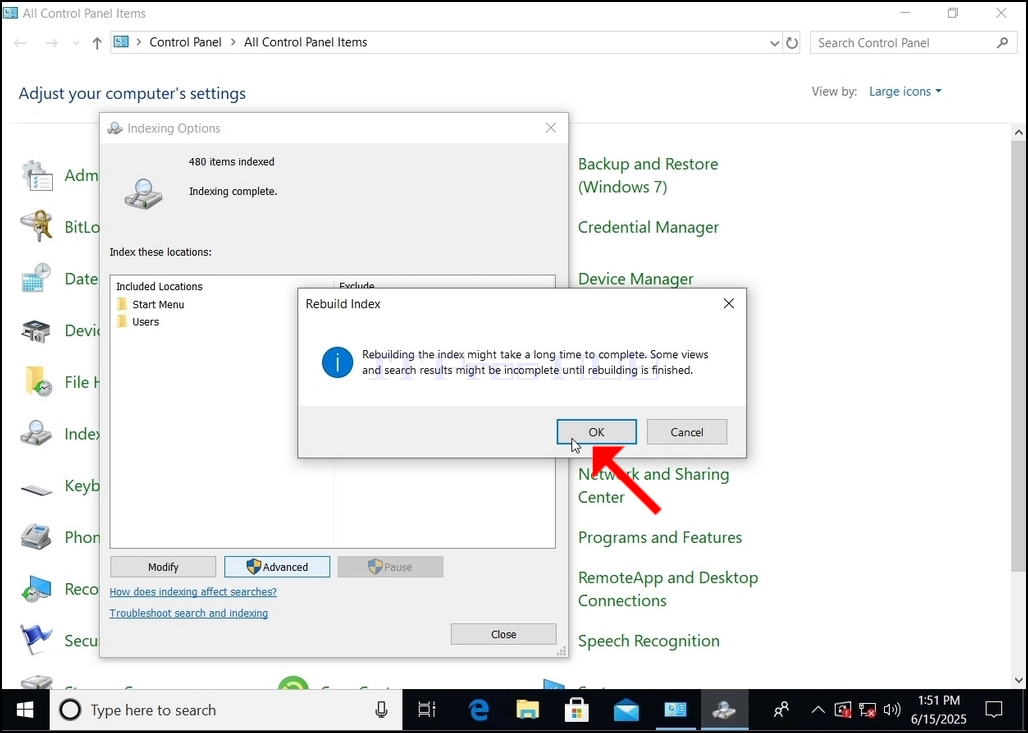Activate the taskbar microphone icon
Image resolution: width=1028 pixels, height=733 pixels.
pyautogui.click(x=381, y=710)
